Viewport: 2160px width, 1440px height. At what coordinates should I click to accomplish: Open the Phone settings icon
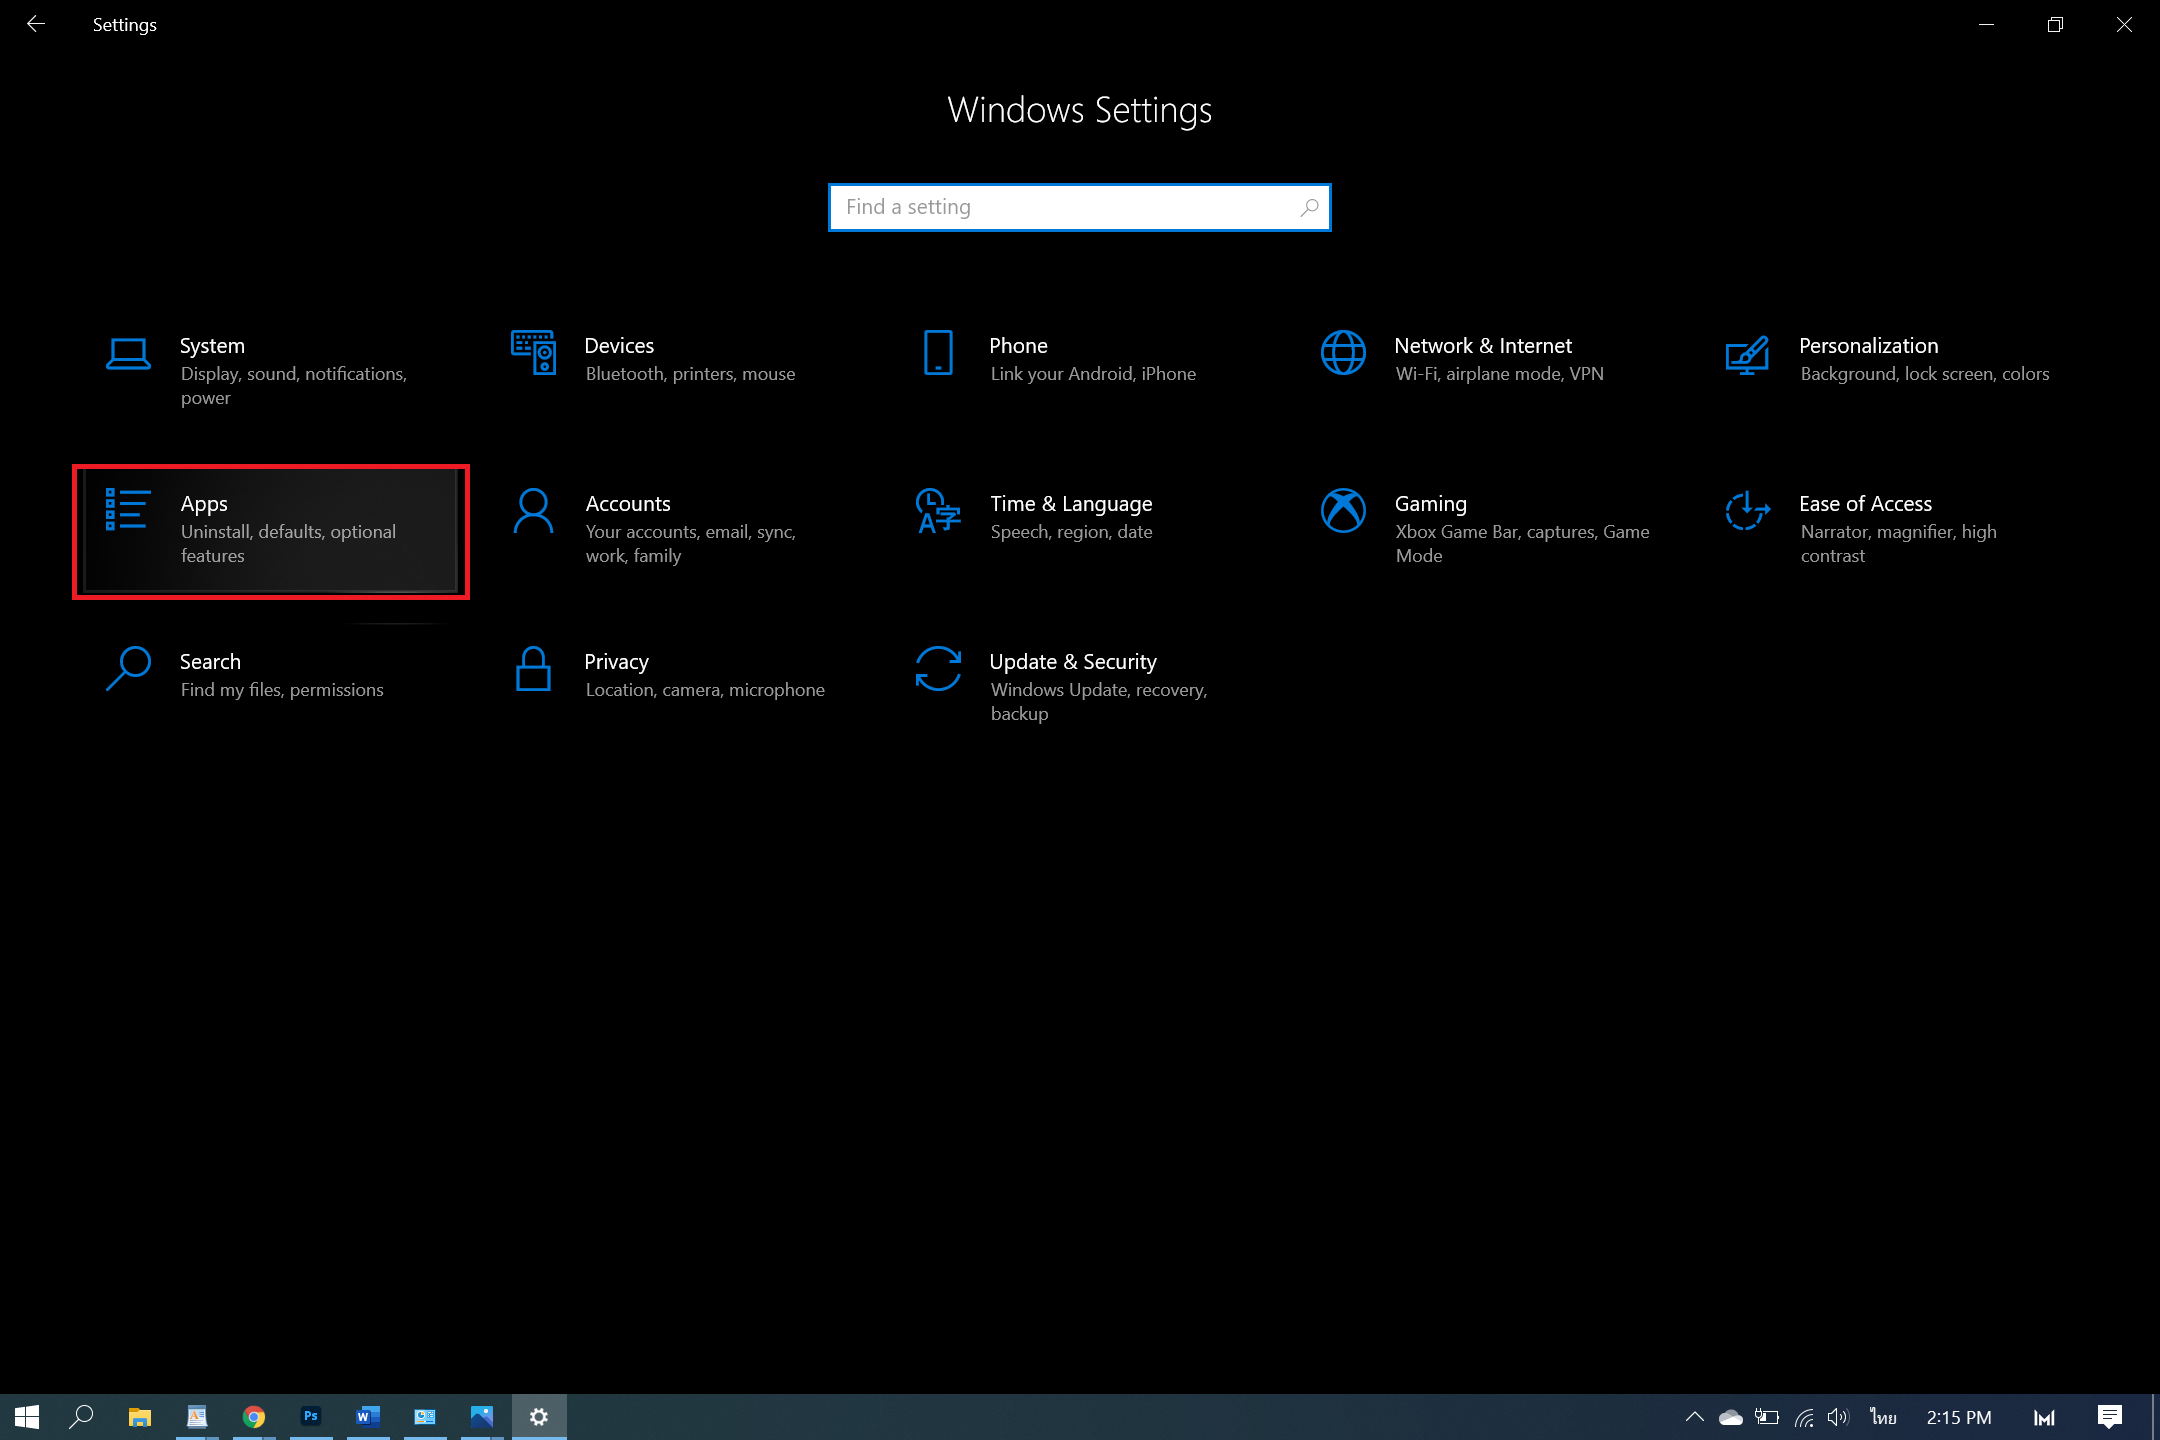point(938,353)
